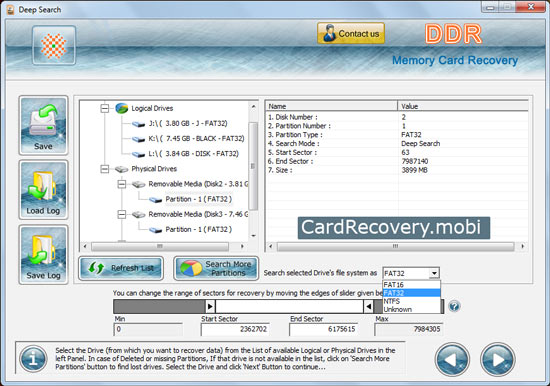Select drive K:\ 7.45 GB BLACK
Screen dimensions: 550x386
(196, 139)
